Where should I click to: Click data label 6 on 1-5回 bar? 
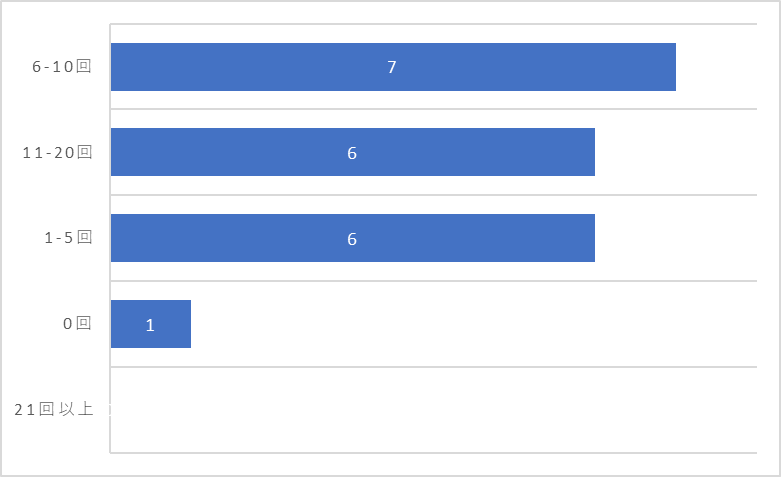click(x=352, y=239)
